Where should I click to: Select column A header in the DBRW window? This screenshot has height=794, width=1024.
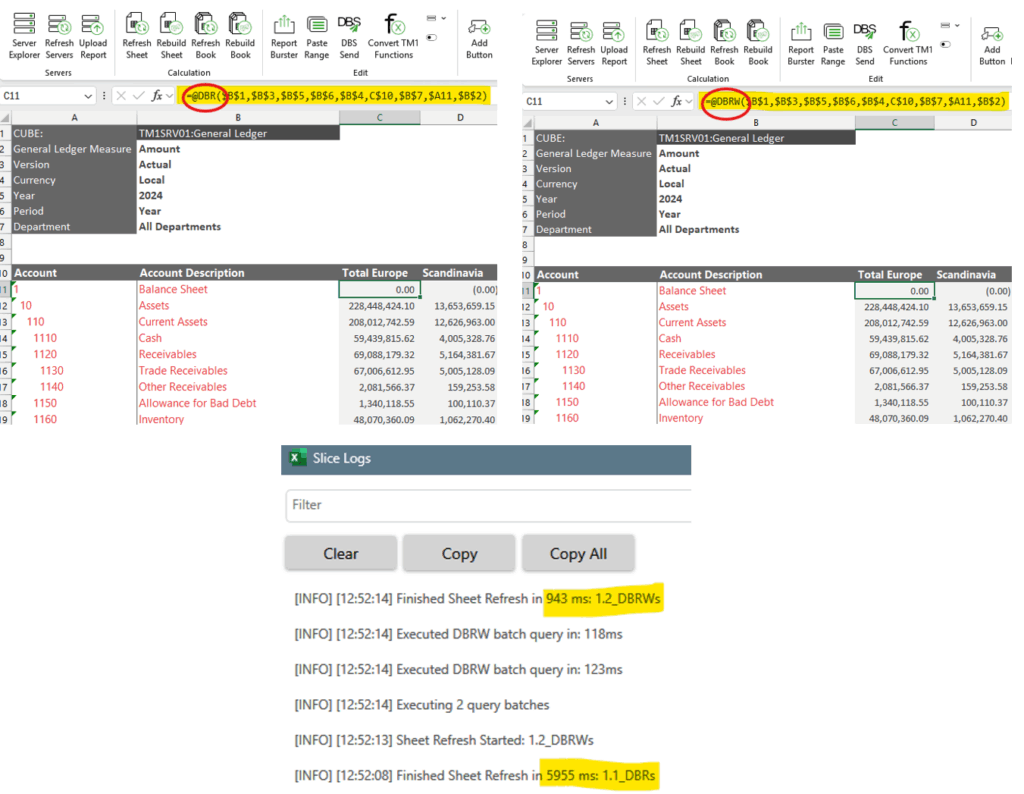(x=595, y=123)
